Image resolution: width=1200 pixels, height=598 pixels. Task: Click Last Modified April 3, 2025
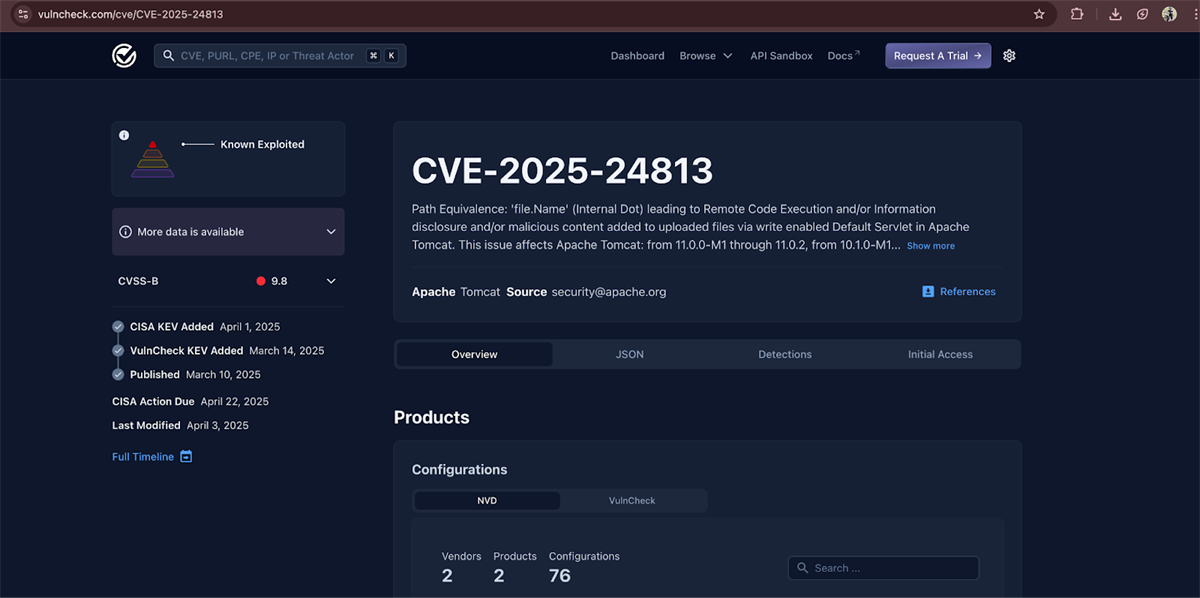[180, 426]
